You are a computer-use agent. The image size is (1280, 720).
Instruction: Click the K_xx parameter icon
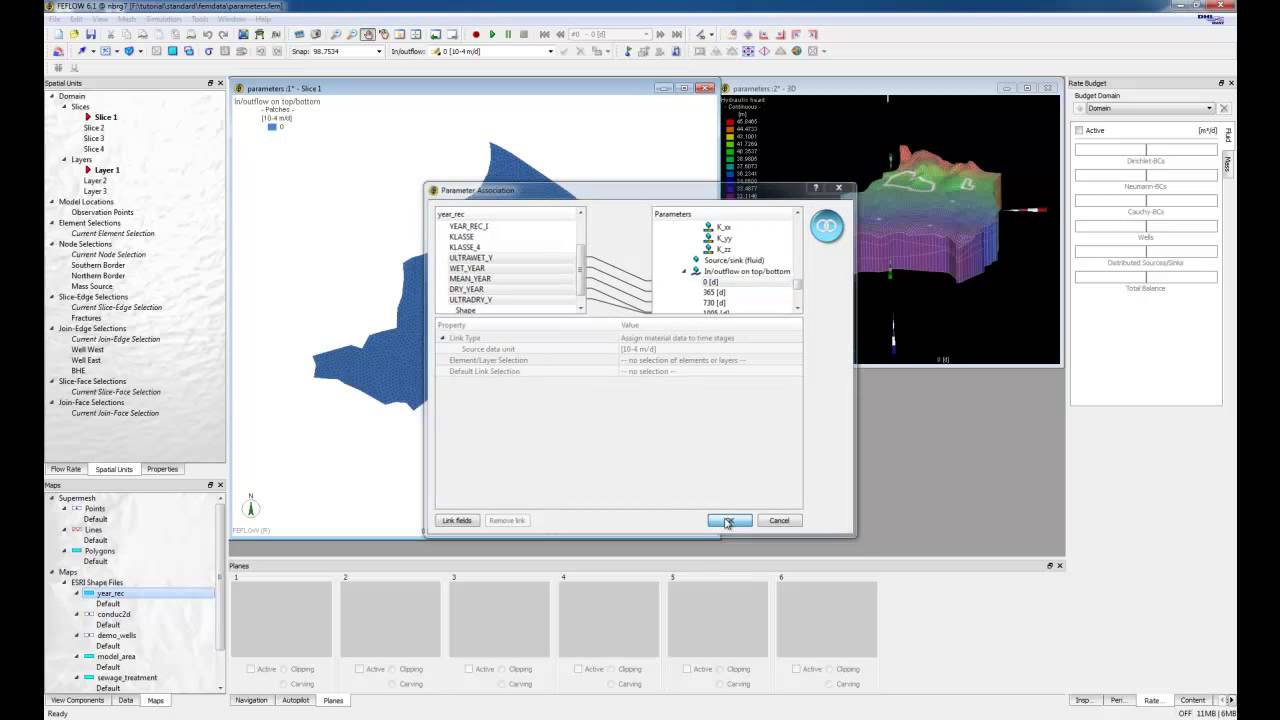709,228
